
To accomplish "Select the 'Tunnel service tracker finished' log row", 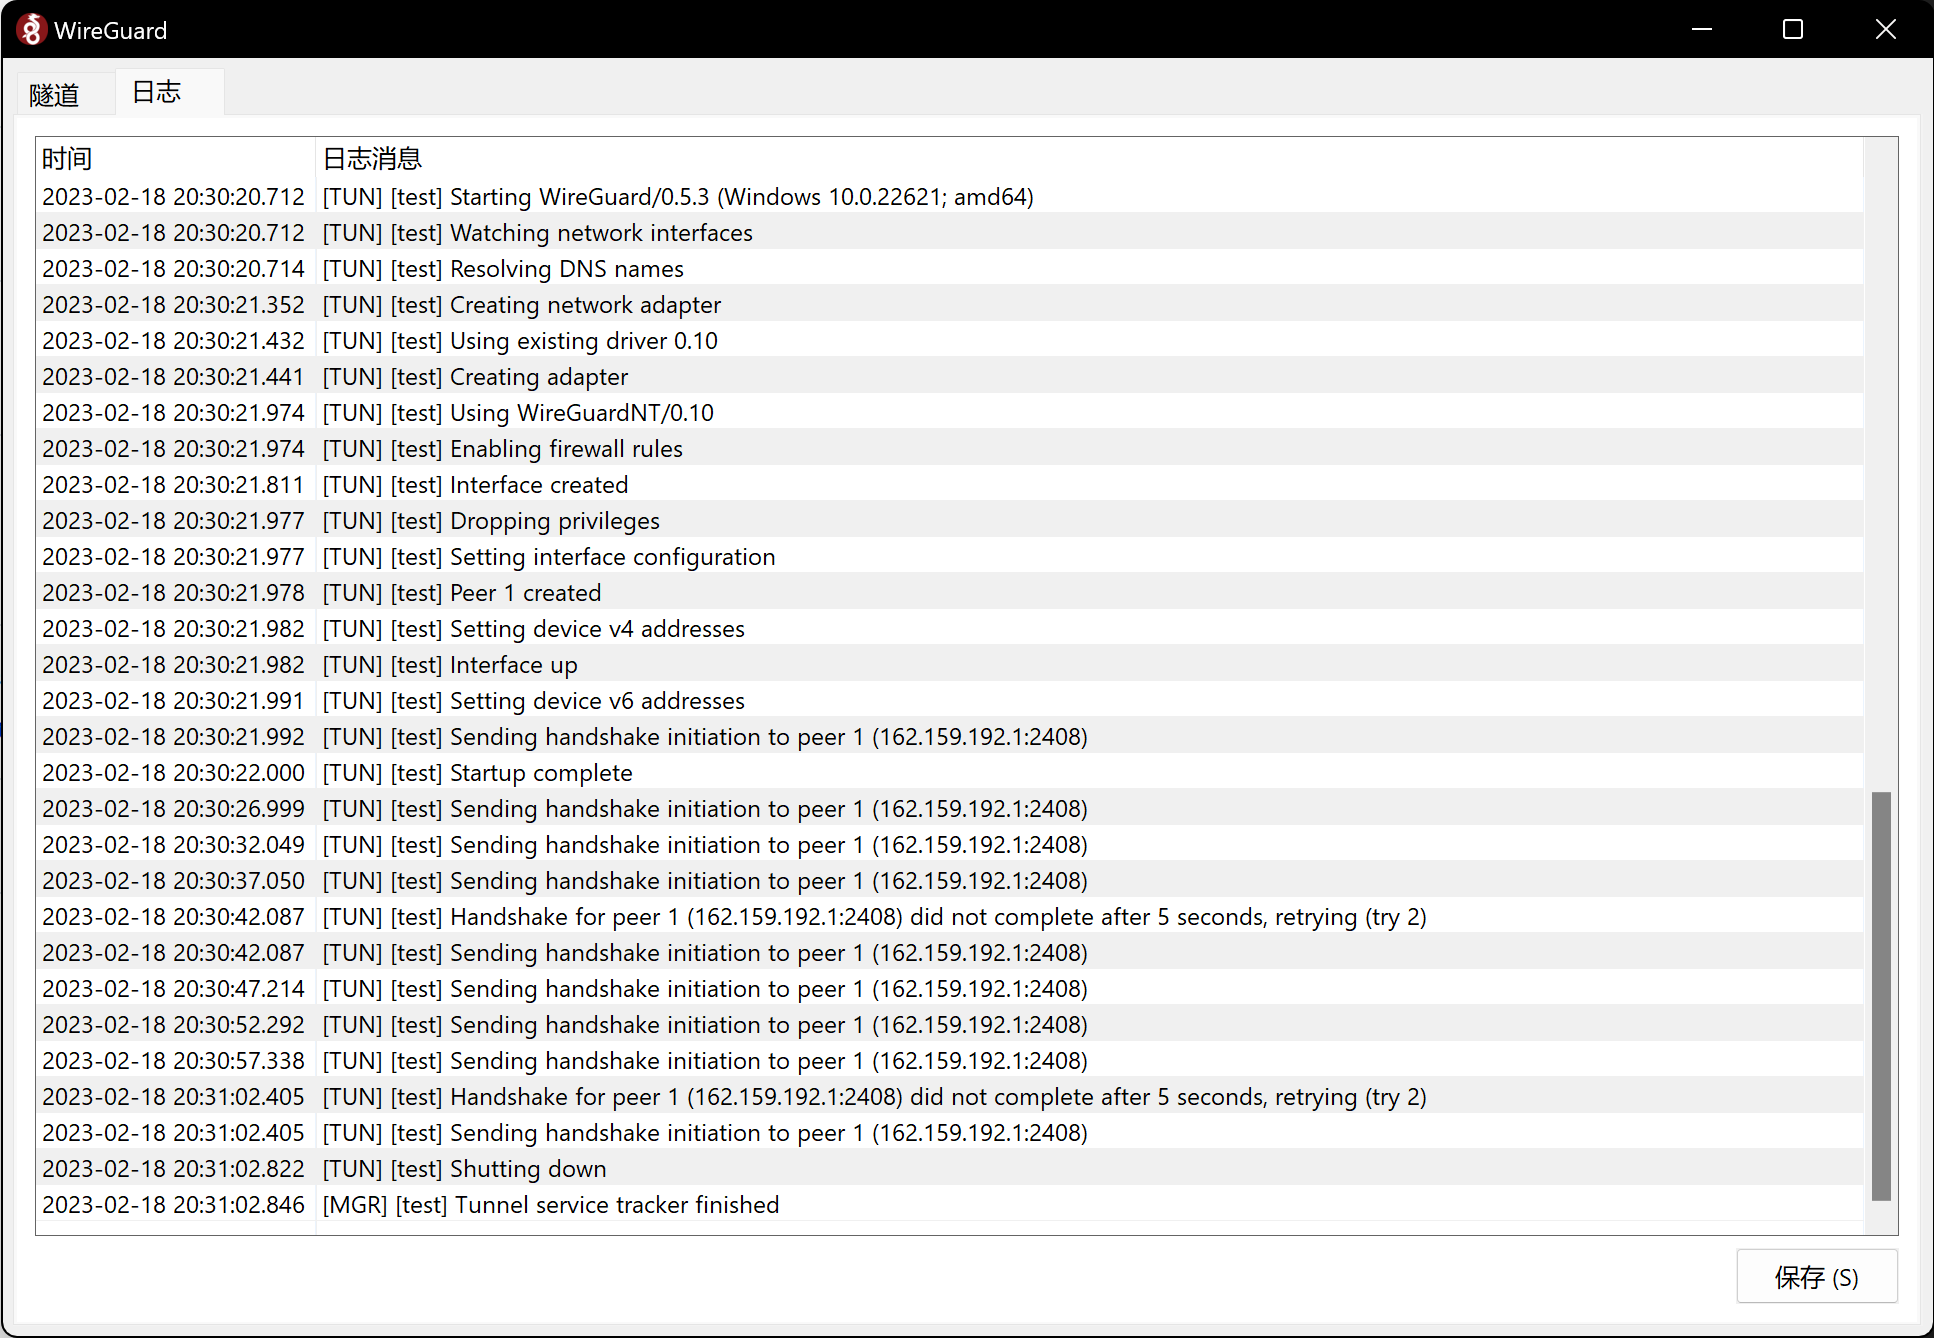I will click(549, 1205).
